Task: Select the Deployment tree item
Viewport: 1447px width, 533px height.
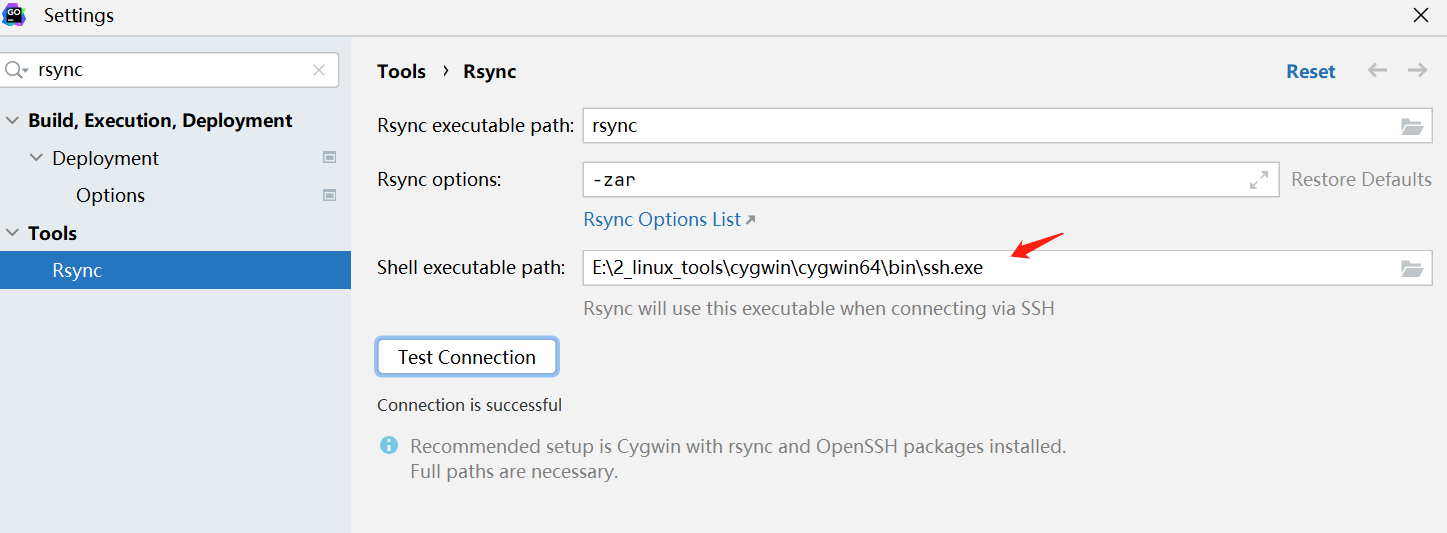Action: click(105, 158)
